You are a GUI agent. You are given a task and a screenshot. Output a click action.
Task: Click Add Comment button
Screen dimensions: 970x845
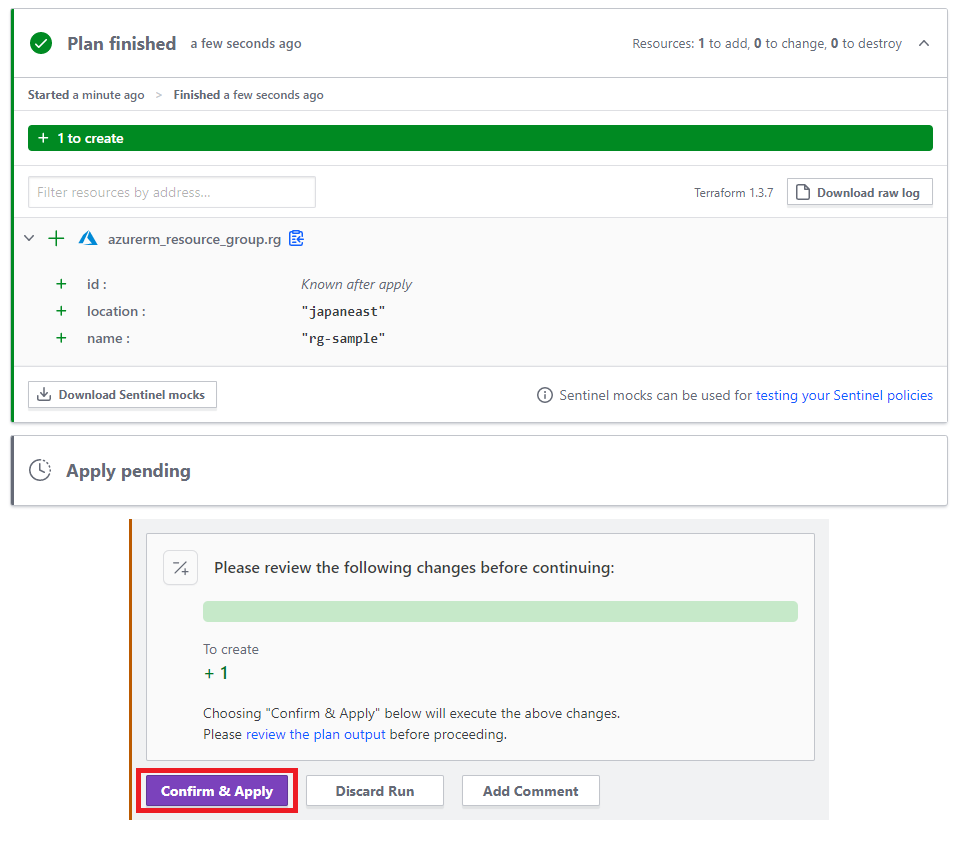tap(531, 791)
